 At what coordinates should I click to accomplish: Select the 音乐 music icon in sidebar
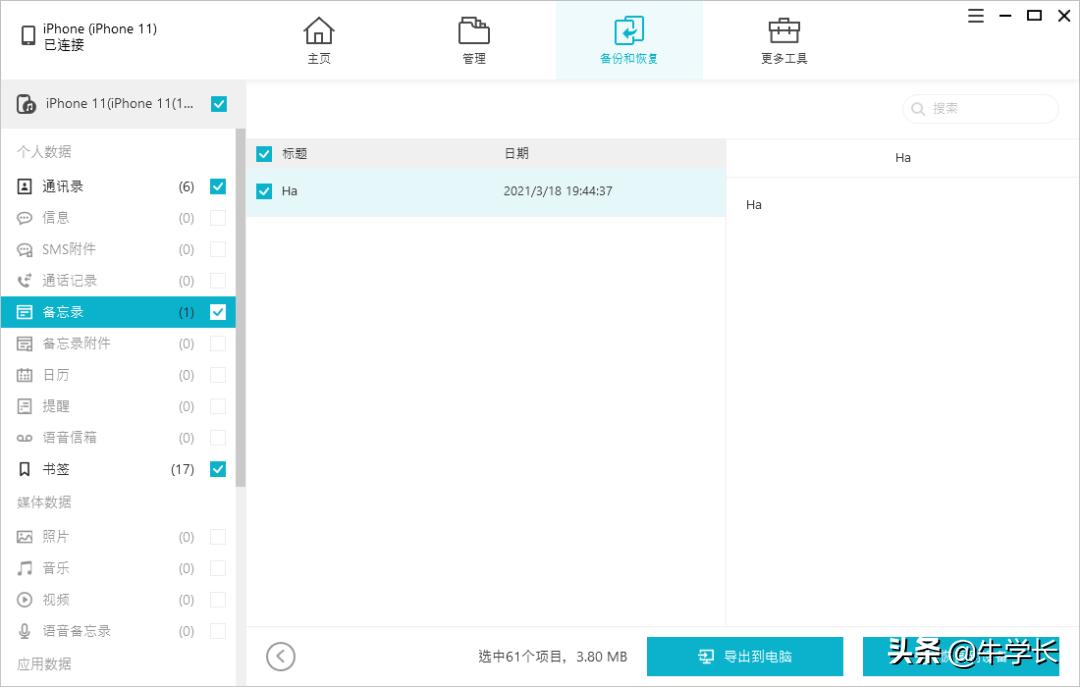[x=24, y=567]
